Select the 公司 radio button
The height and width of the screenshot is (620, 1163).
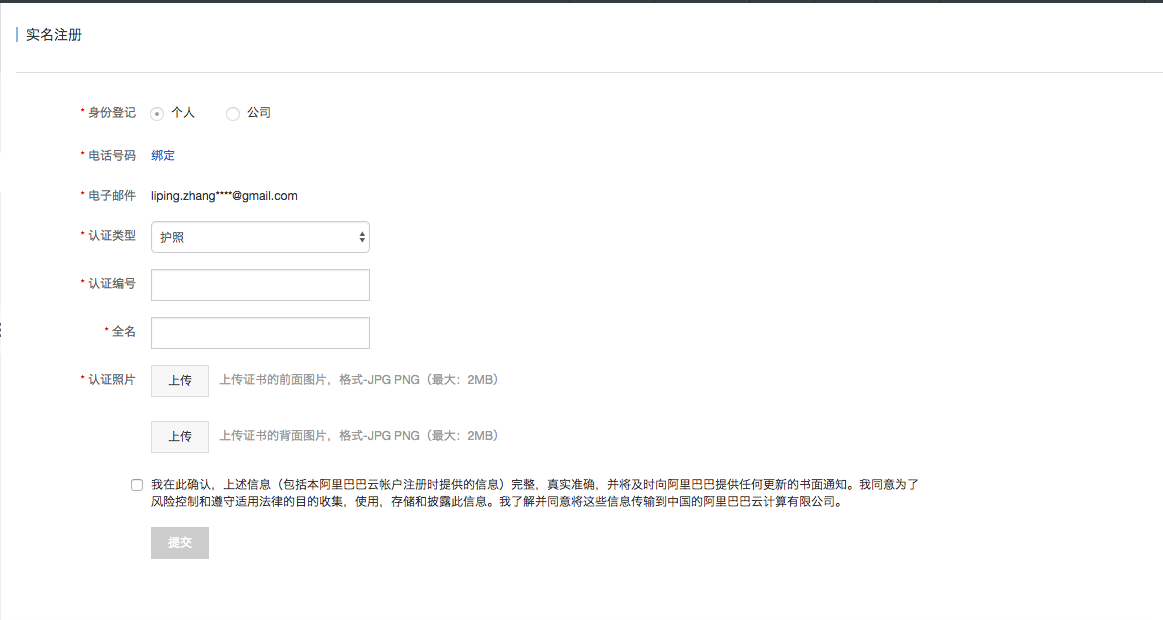tap(233, 114)
